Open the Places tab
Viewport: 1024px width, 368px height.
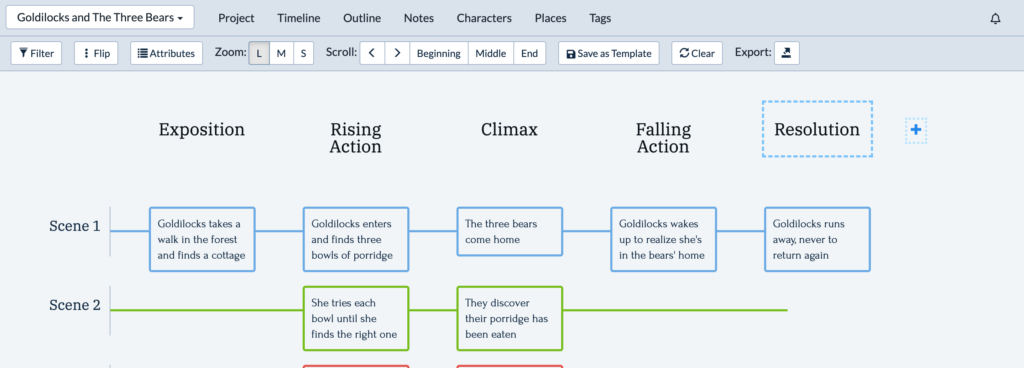551,18
